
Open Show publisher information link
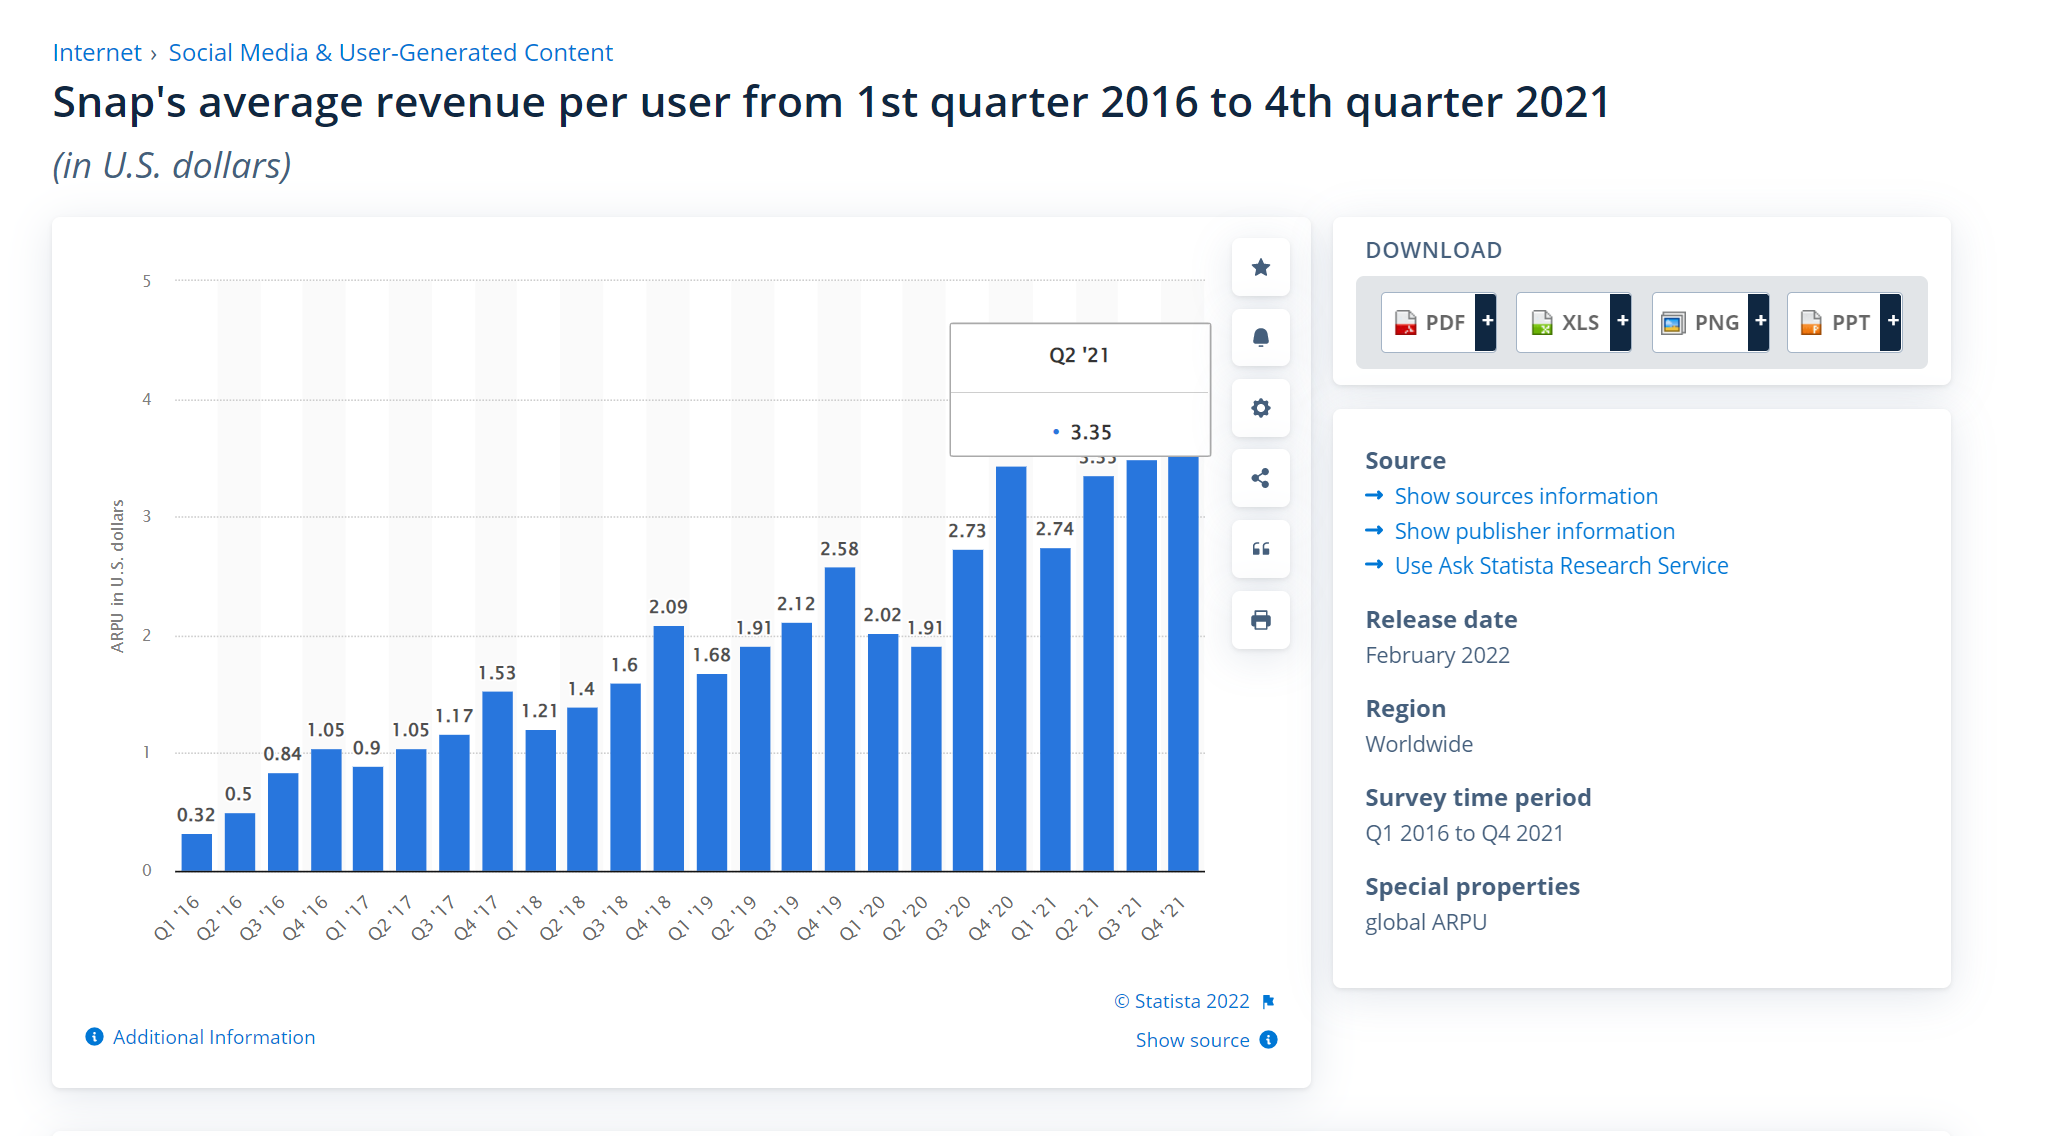[1534, 531]
